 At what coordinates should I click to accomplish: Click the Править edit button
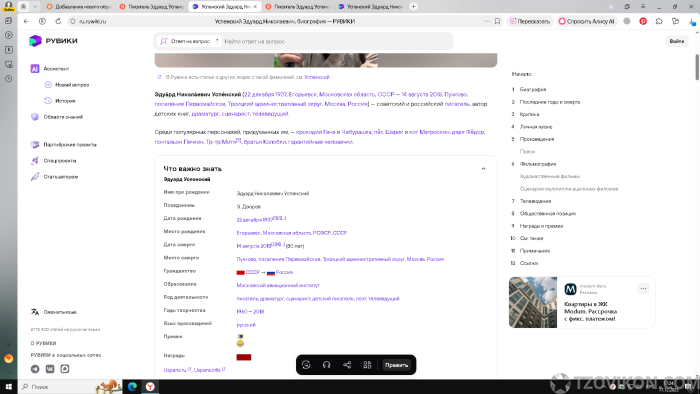(396, 365)
